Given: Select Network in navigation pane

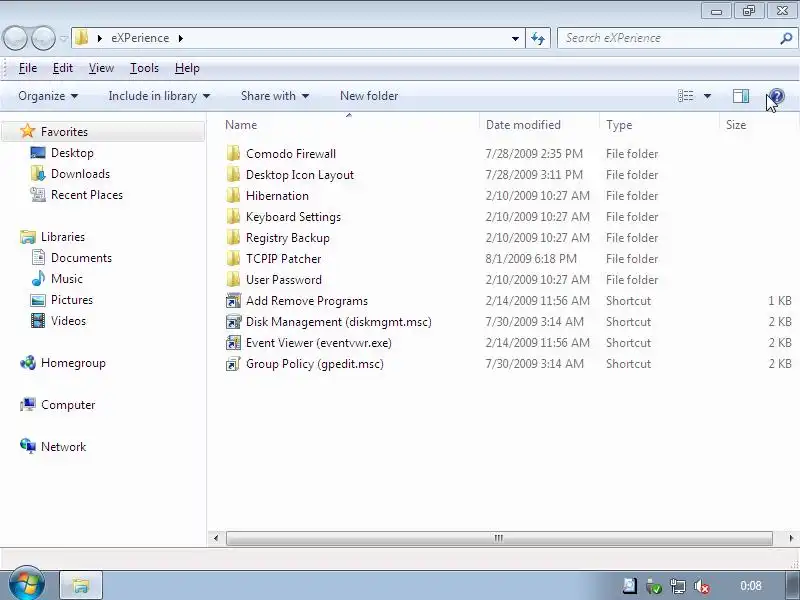Looking at the screenshot, I should (63, 446).
